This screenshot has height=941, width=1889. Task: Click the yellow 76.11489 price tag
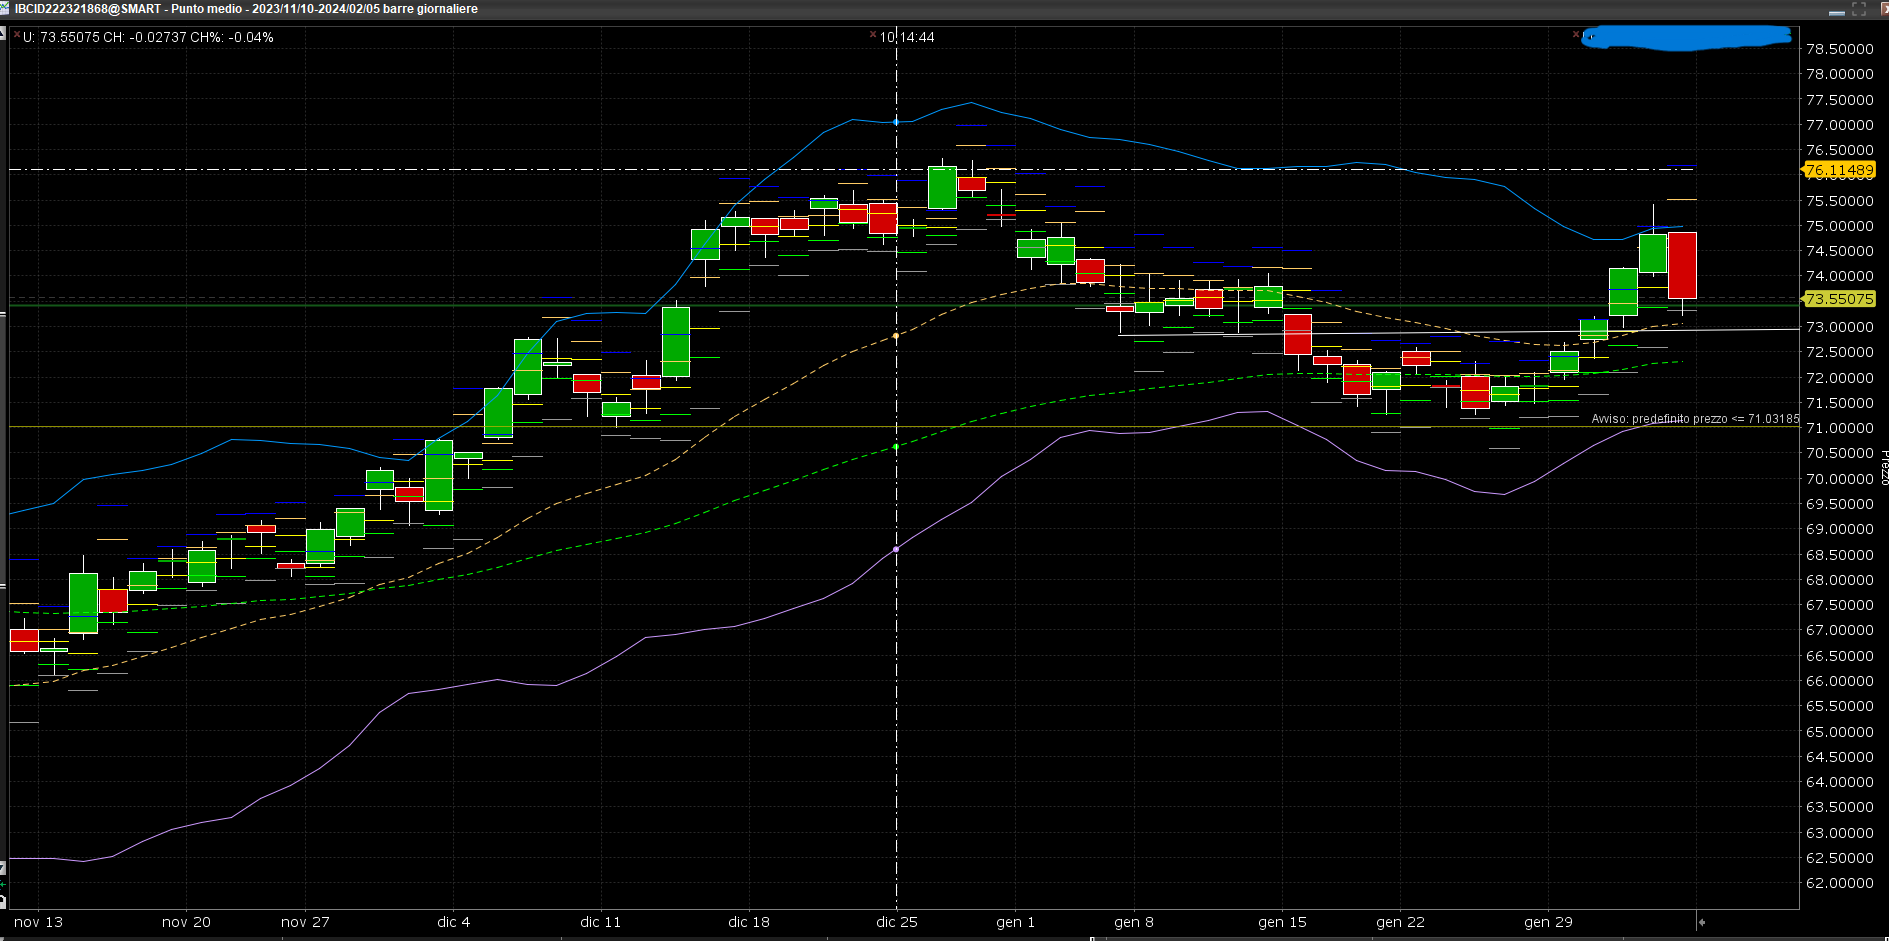[1839, 171]
